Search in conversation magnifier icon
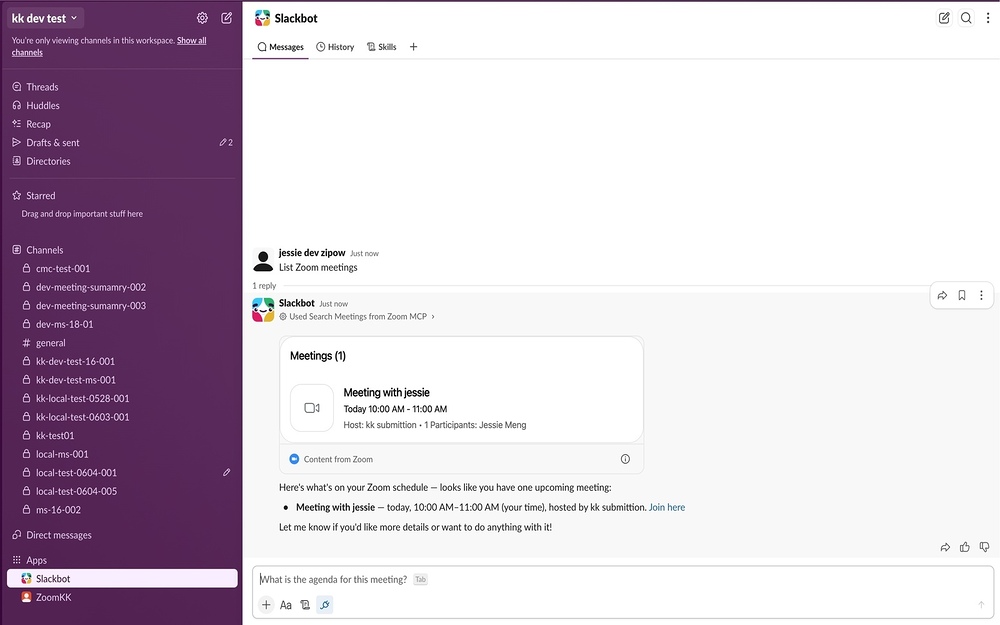 pos(966,18)
